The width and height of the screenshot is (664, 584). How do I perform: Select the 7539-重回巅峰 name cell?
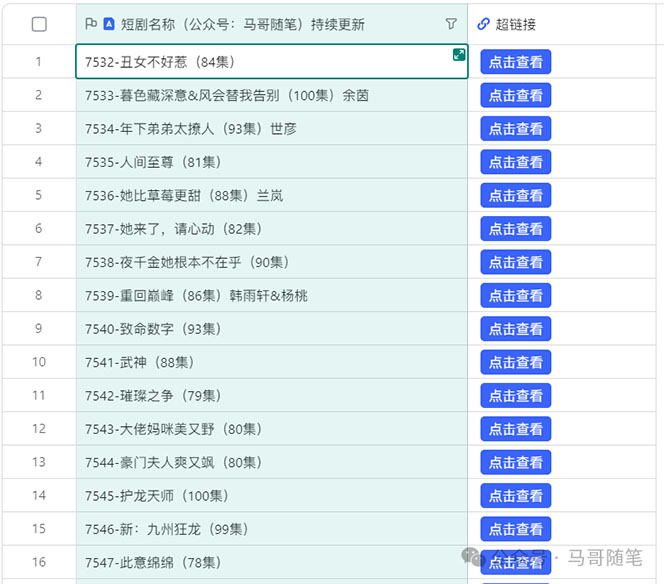196,296
